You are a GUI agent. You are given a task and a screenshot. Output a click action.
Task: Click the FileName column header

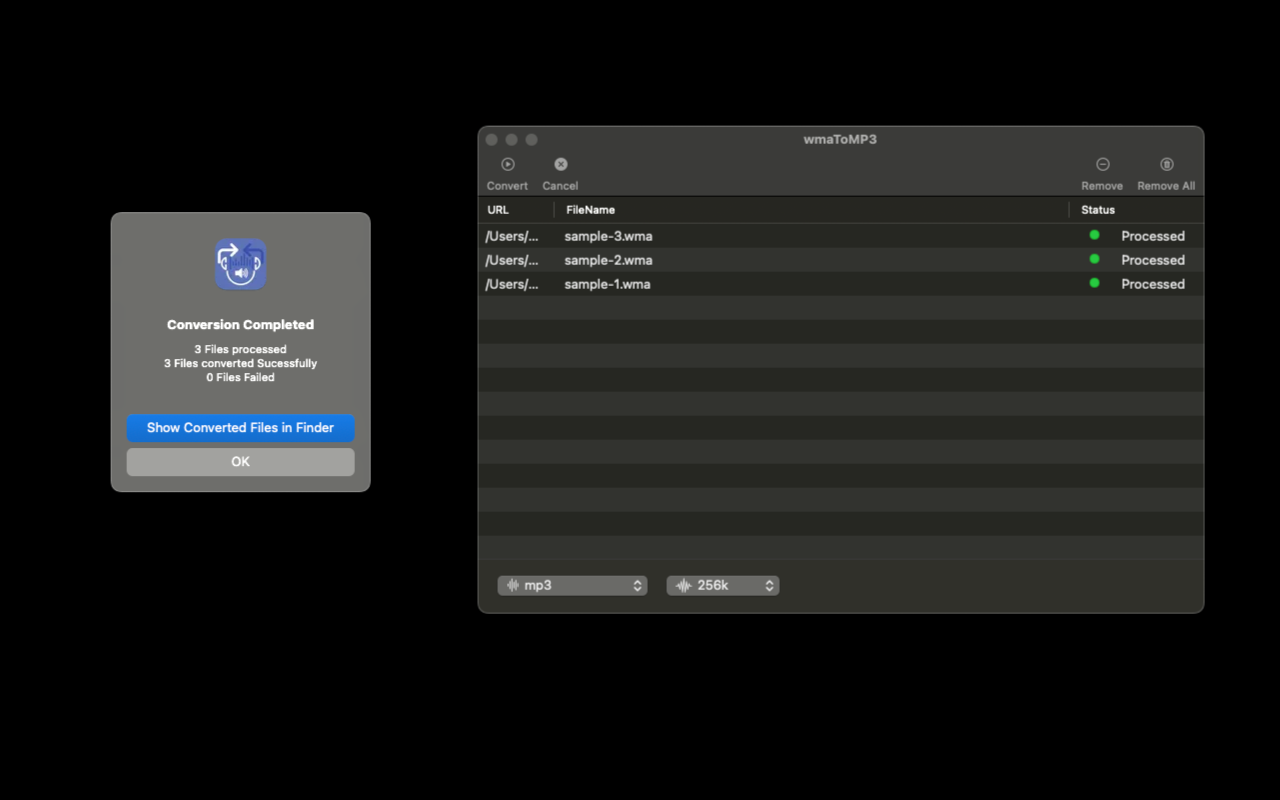tap(590, 209)
